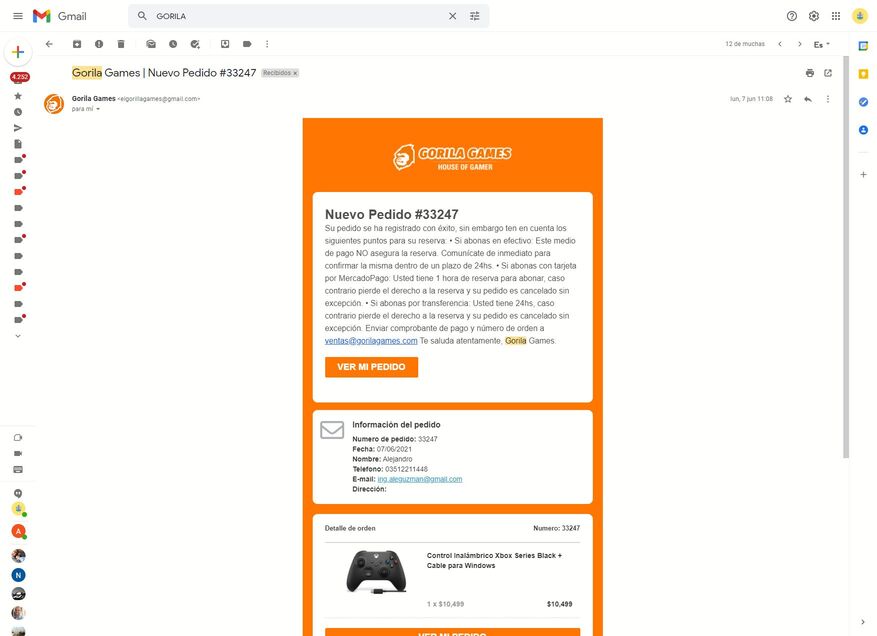The width and height of the screenshot is (877, 636).
Task: Open search filter options in search bar
Action: pos(475,16)
